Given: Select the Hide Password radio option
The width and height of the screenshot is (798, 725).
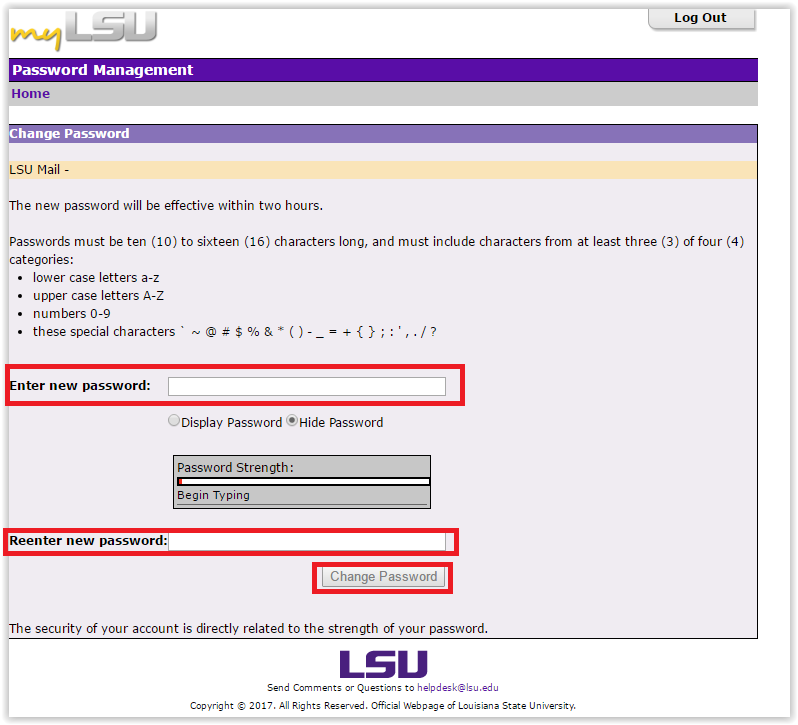Looking at the screenshot, I should coord(292,421).
